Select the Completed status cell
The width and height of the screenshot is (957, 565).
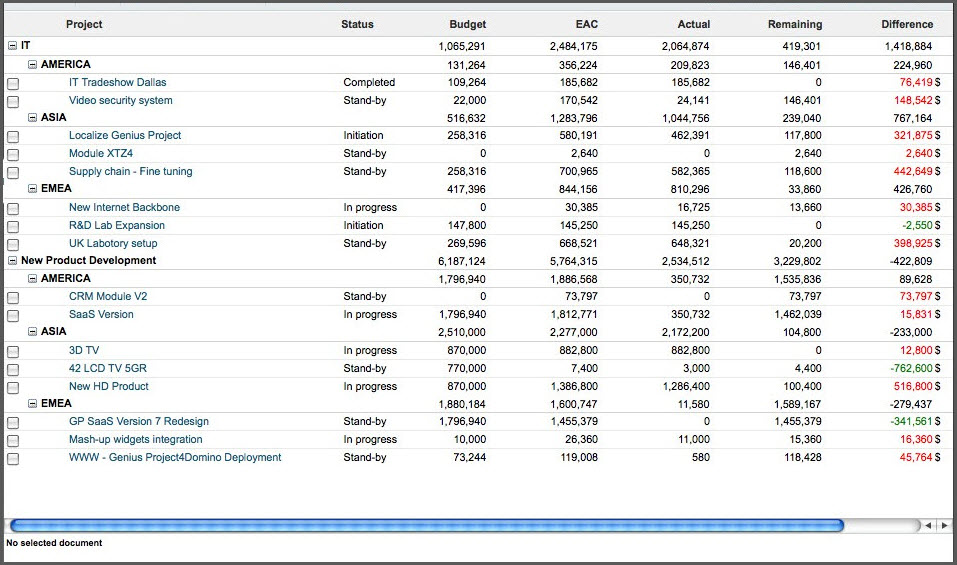tap(369, 82)
